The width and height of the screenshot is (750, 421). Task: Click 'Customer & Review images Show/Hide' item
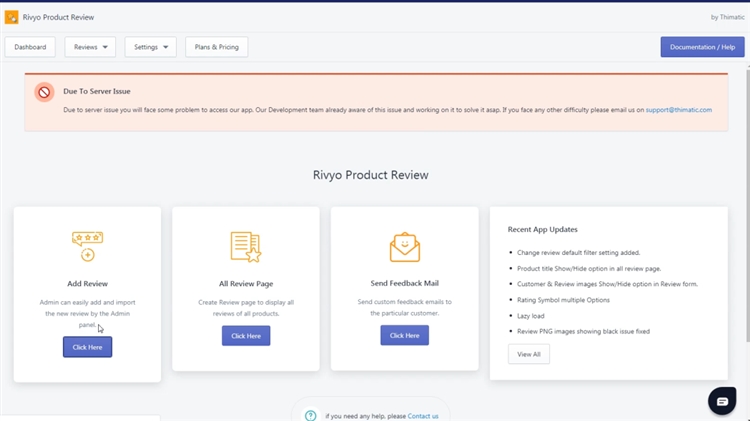point(607,284)
